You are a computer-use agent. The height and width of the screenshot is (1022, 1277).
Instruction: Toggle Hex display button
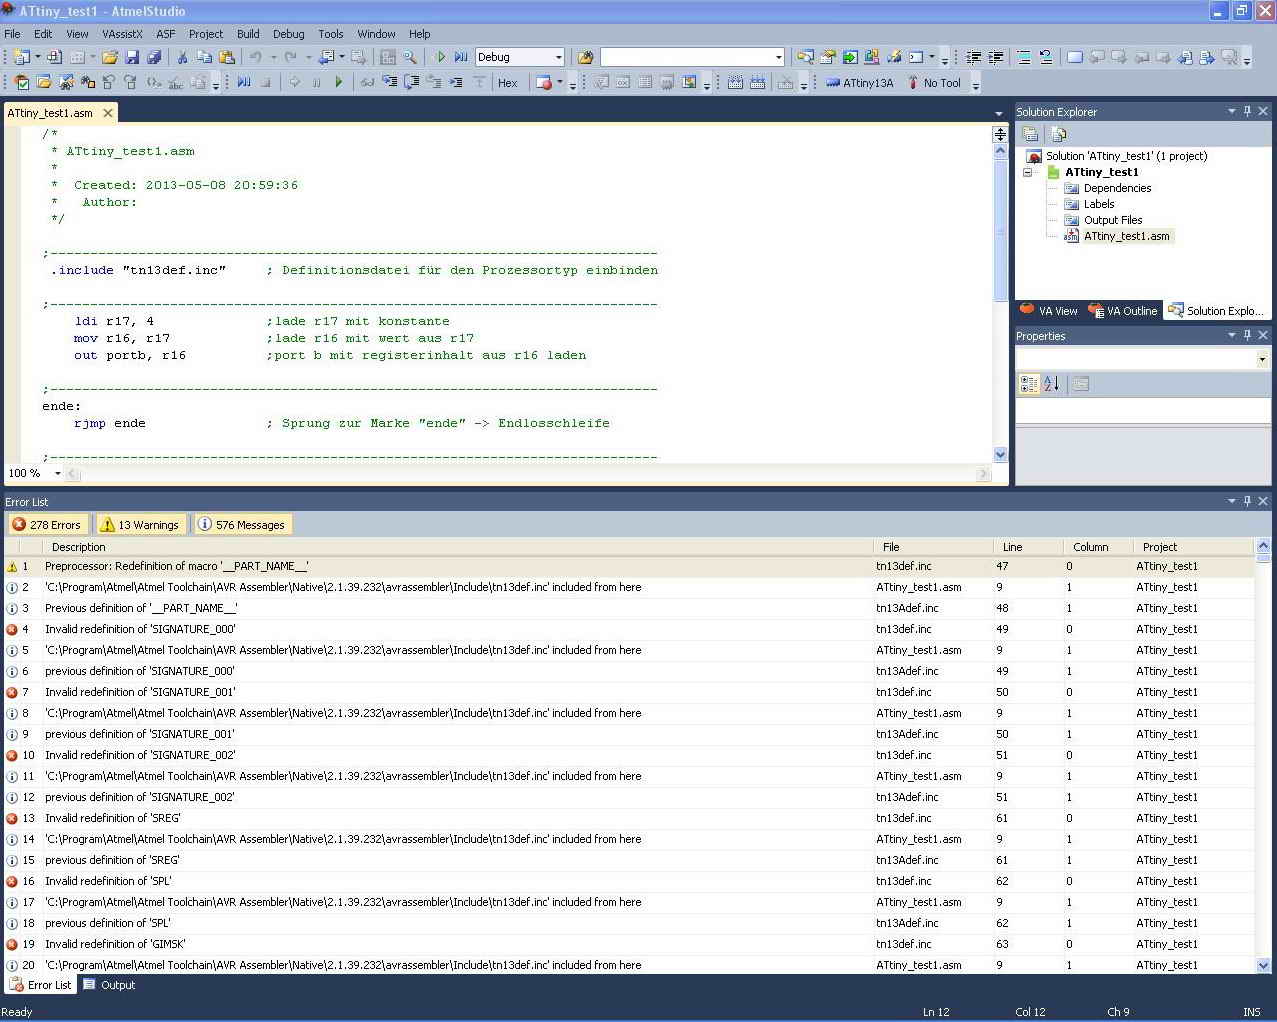[x=508, y=83]
